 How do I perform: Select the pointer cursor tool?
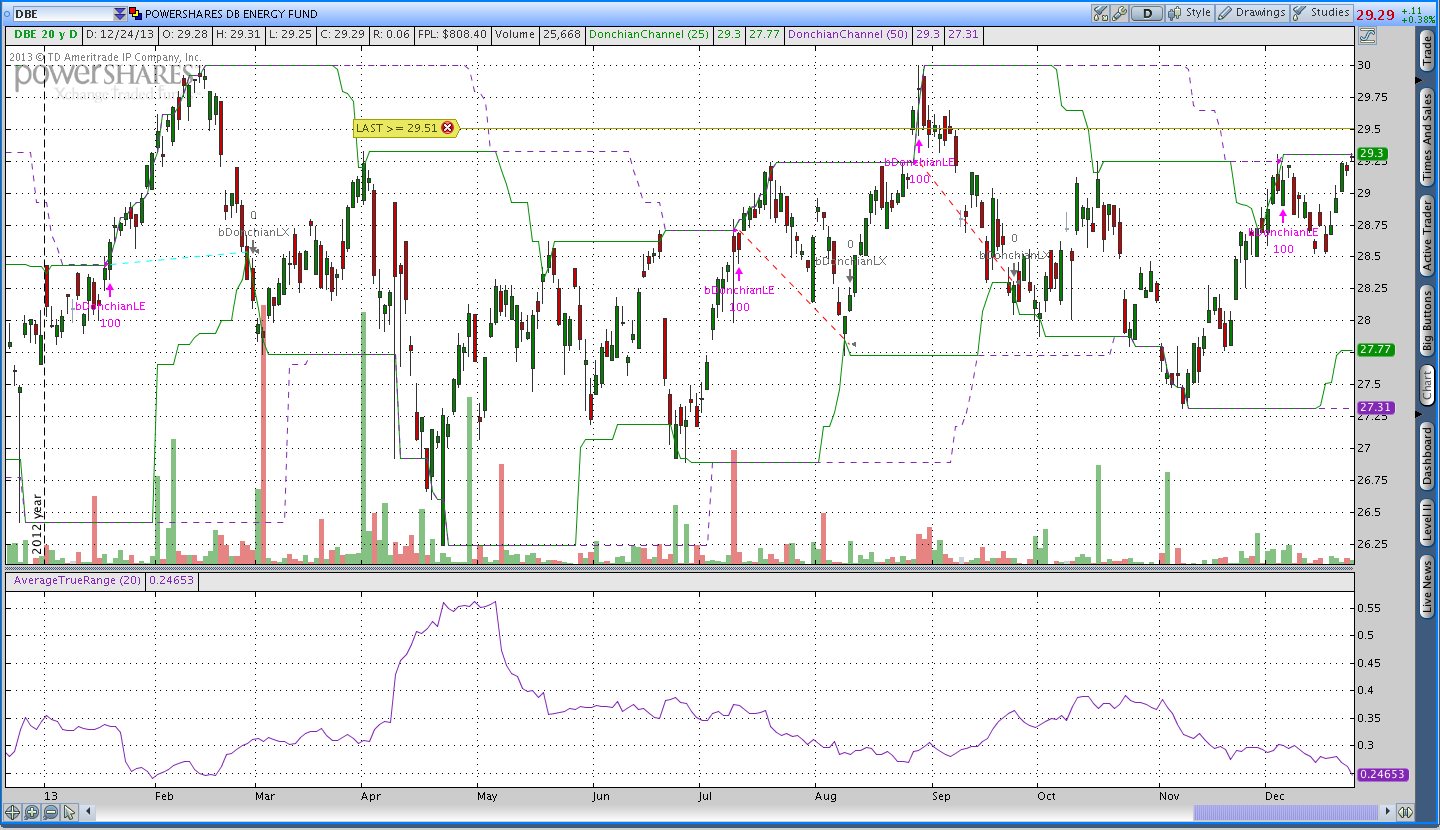tap(69, 812)
